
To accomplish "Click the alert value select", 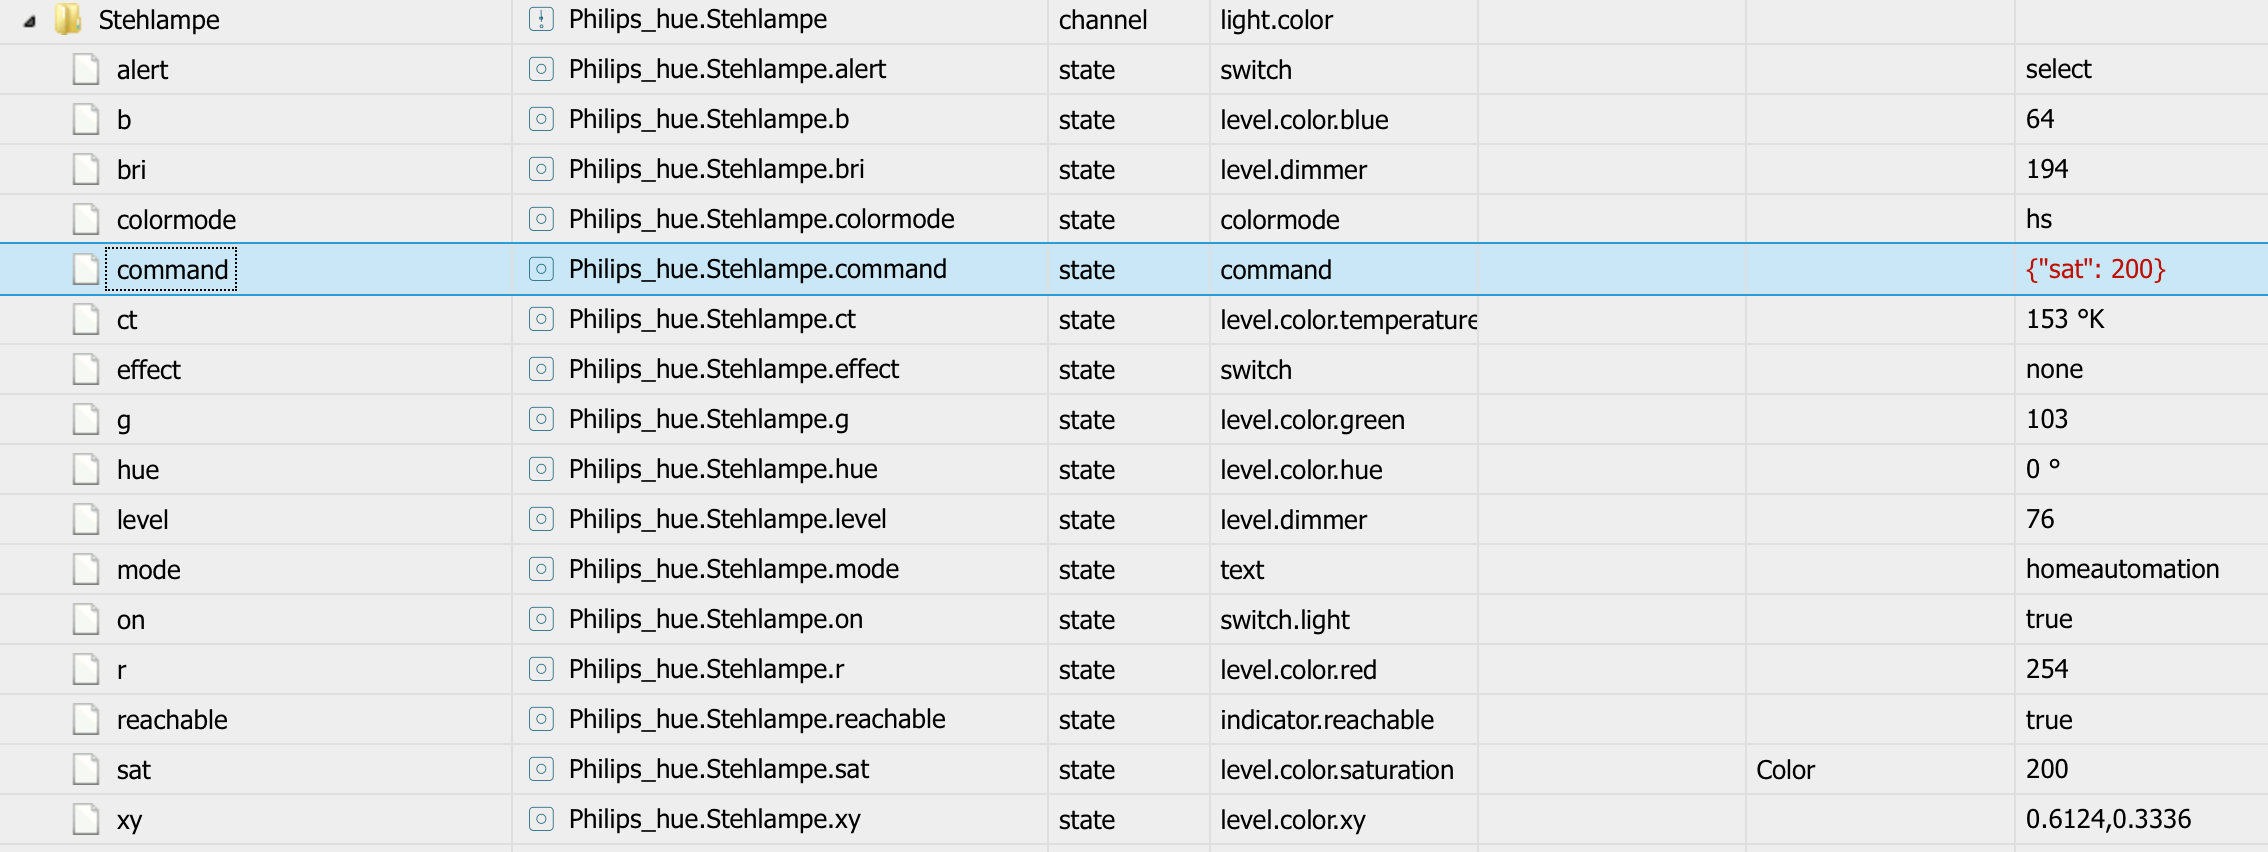I will pos(2058,69).
